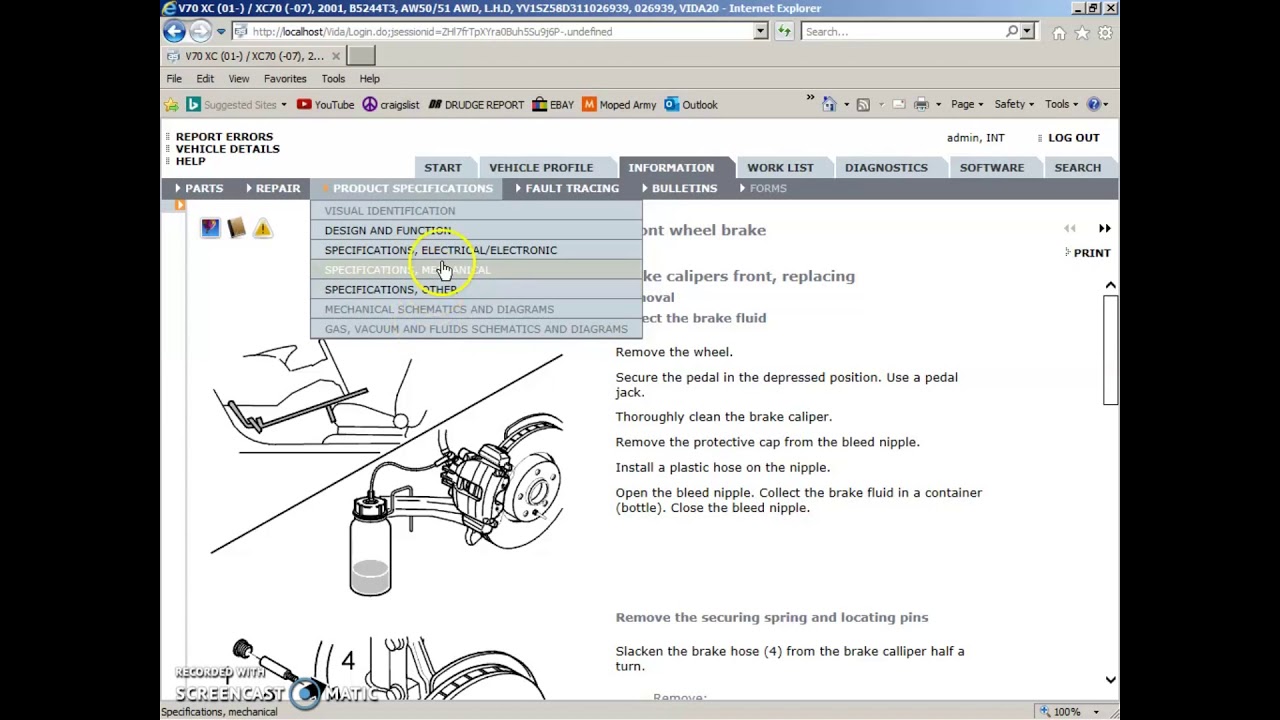Viewport: 1280px width, 720px height.
Task: Select SPECIFICATIONS, ELECTRICAL/ELECTRONIC menu entry
Action: pyautogui.click(x=476, y=250)
